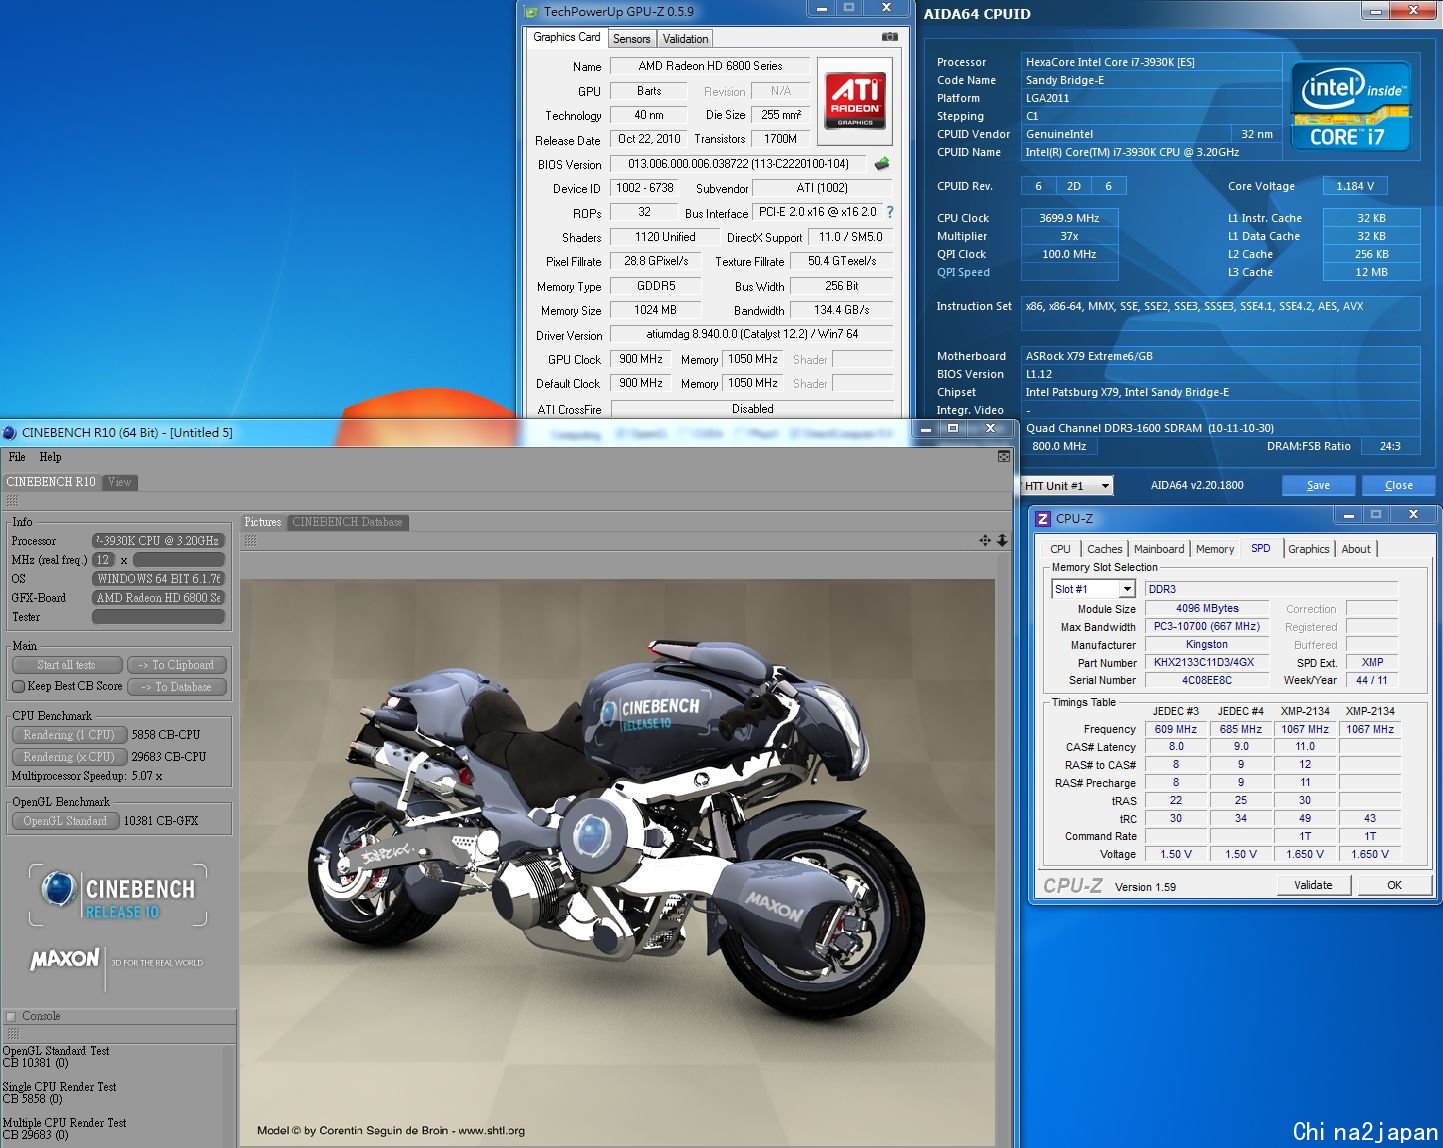The image size is (1443, 1148).
Task: Click the Bus Interface question mark in GPU-Z
Action: pos(889,212)
